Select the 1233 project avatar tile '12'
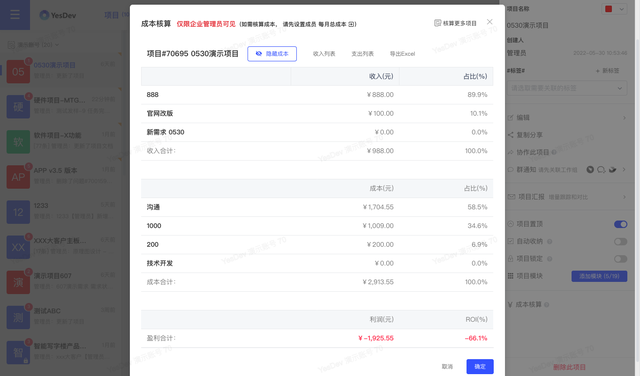This screenshot has height=376, width=640. [18, 212]
